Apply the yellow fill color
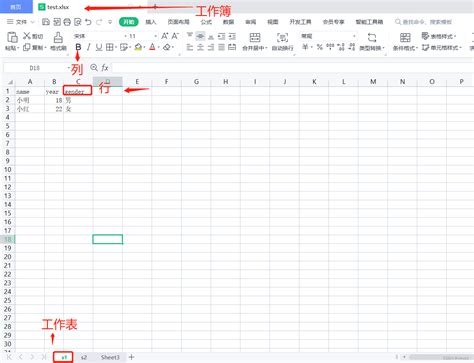This screenshot has height=363, width=474. (138, 47)
